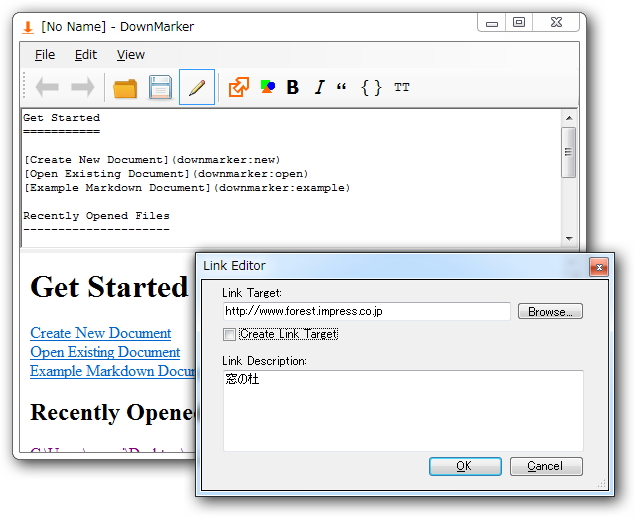635x517 pixels.
Task: Toggle the pencil edit mode icon
Action: click(x=197, y=87)
